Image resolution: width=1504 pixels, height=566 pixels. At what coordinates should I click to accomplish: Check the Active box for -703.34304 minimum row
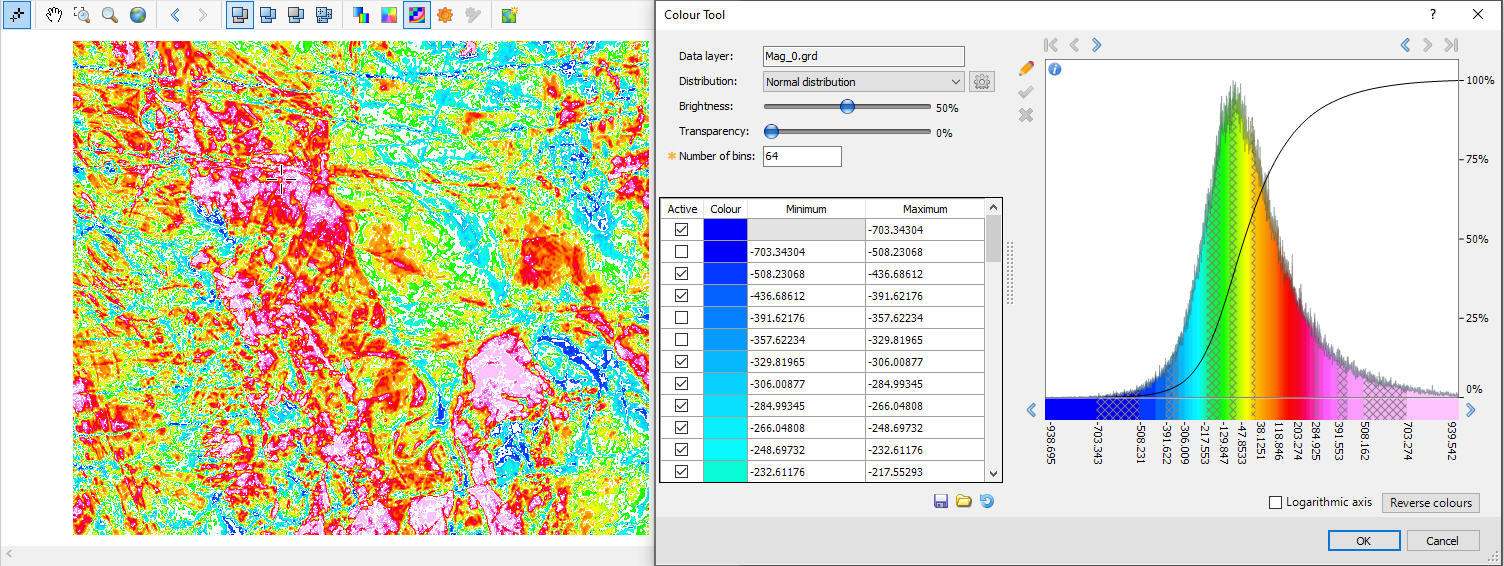pos(681,252)
